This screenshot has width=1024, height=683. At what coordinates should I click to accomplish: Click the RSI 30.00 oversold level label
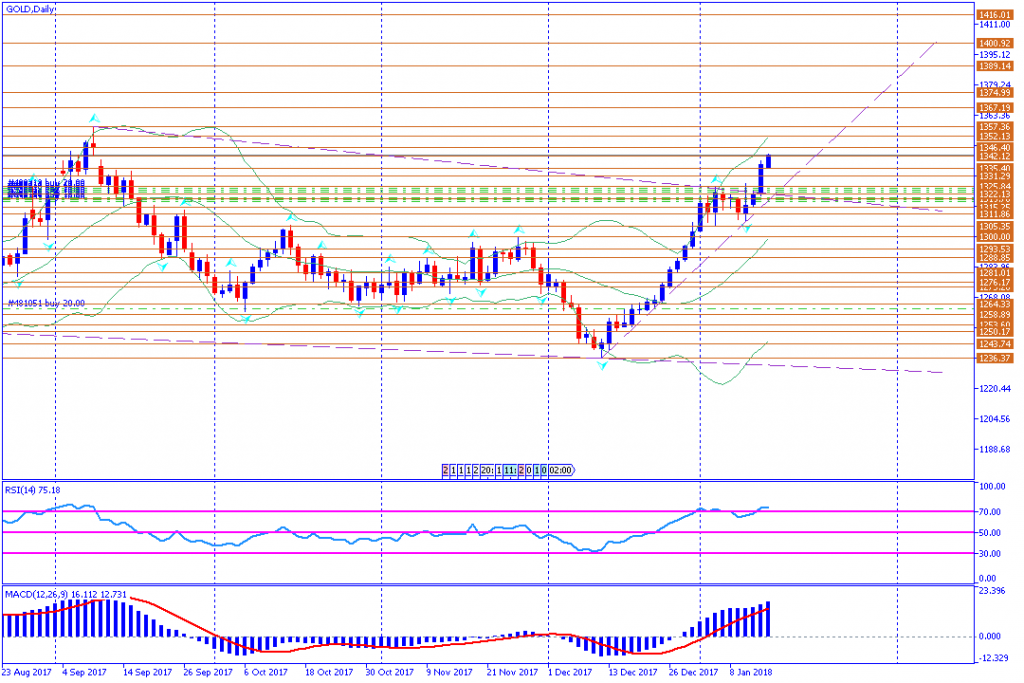point(989,554)
